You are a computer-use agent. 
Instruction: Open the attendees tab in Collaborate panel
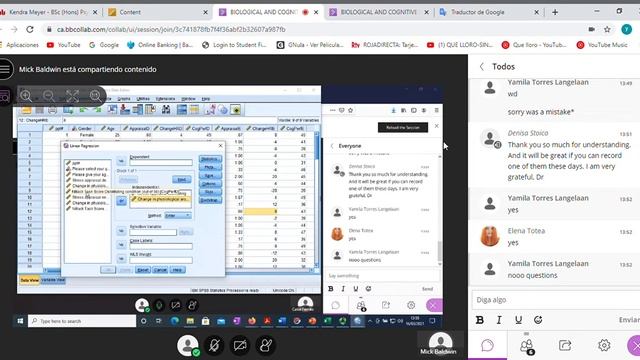[x=527, y=346]
